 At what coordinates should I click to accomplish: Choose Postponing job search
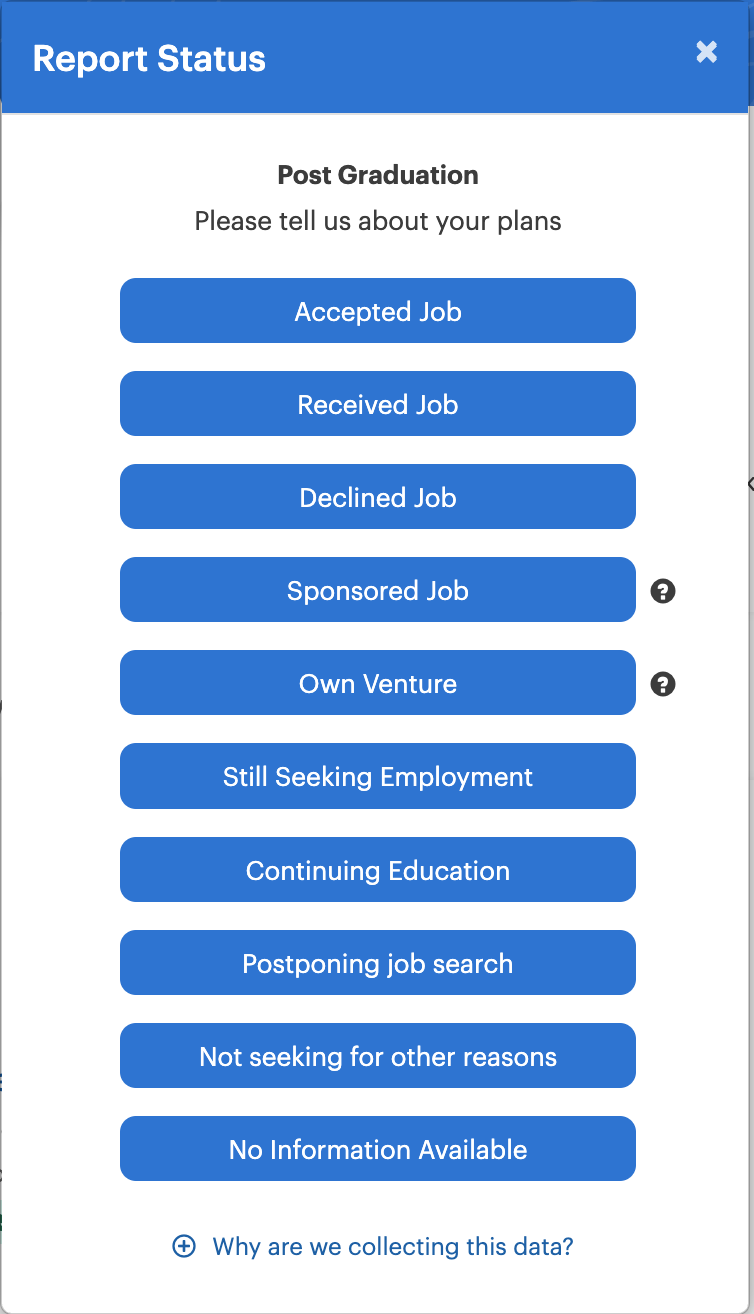pos(378,963)
